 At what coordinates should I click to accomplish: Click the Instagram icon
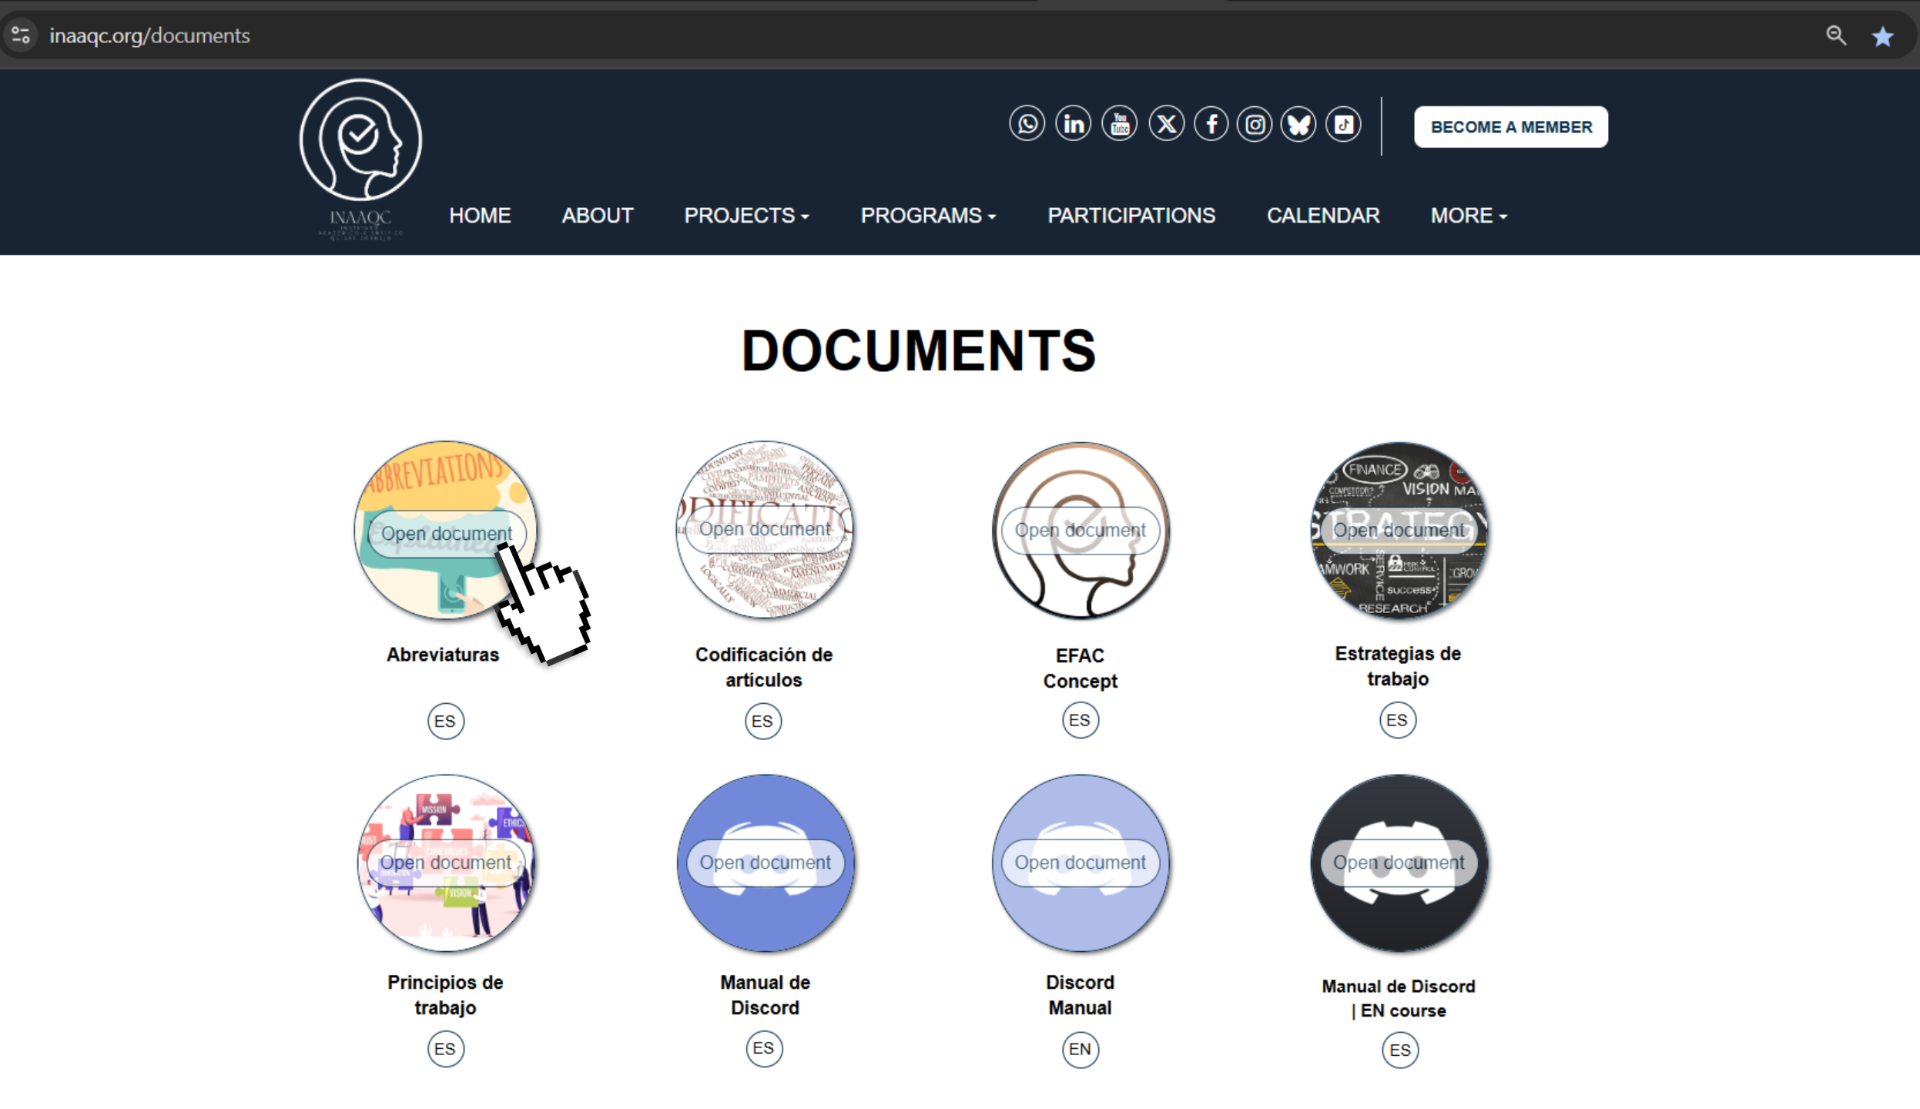(1255, 124)
